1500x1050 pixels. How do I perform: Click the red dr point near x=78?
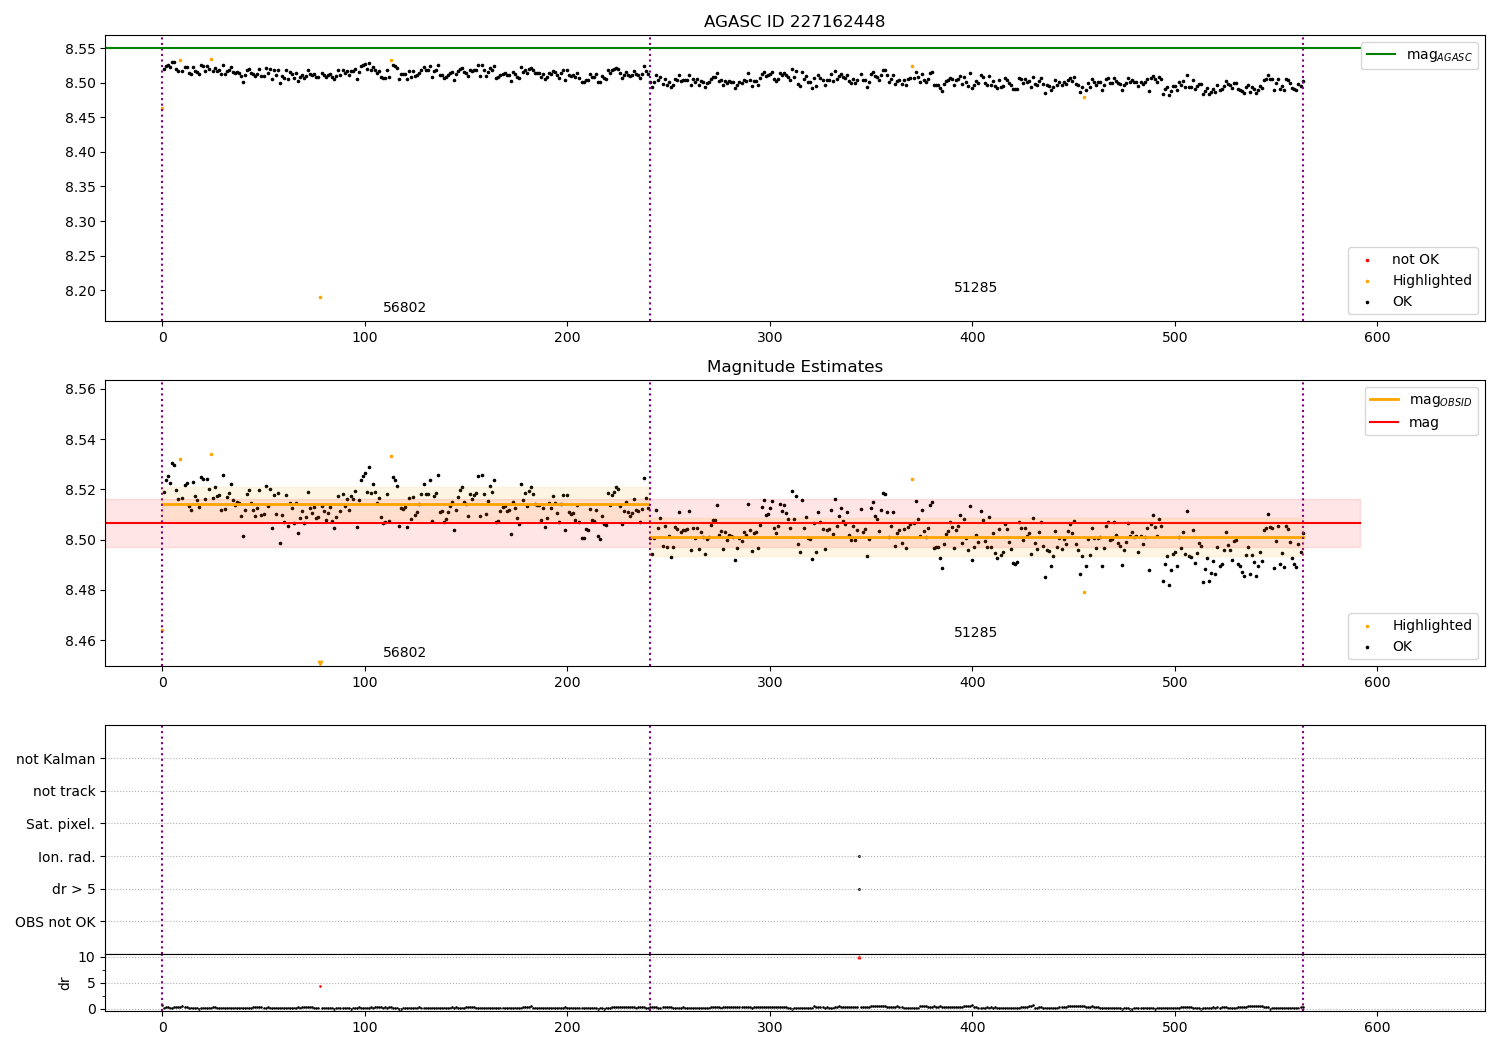[x=320, y=986]
